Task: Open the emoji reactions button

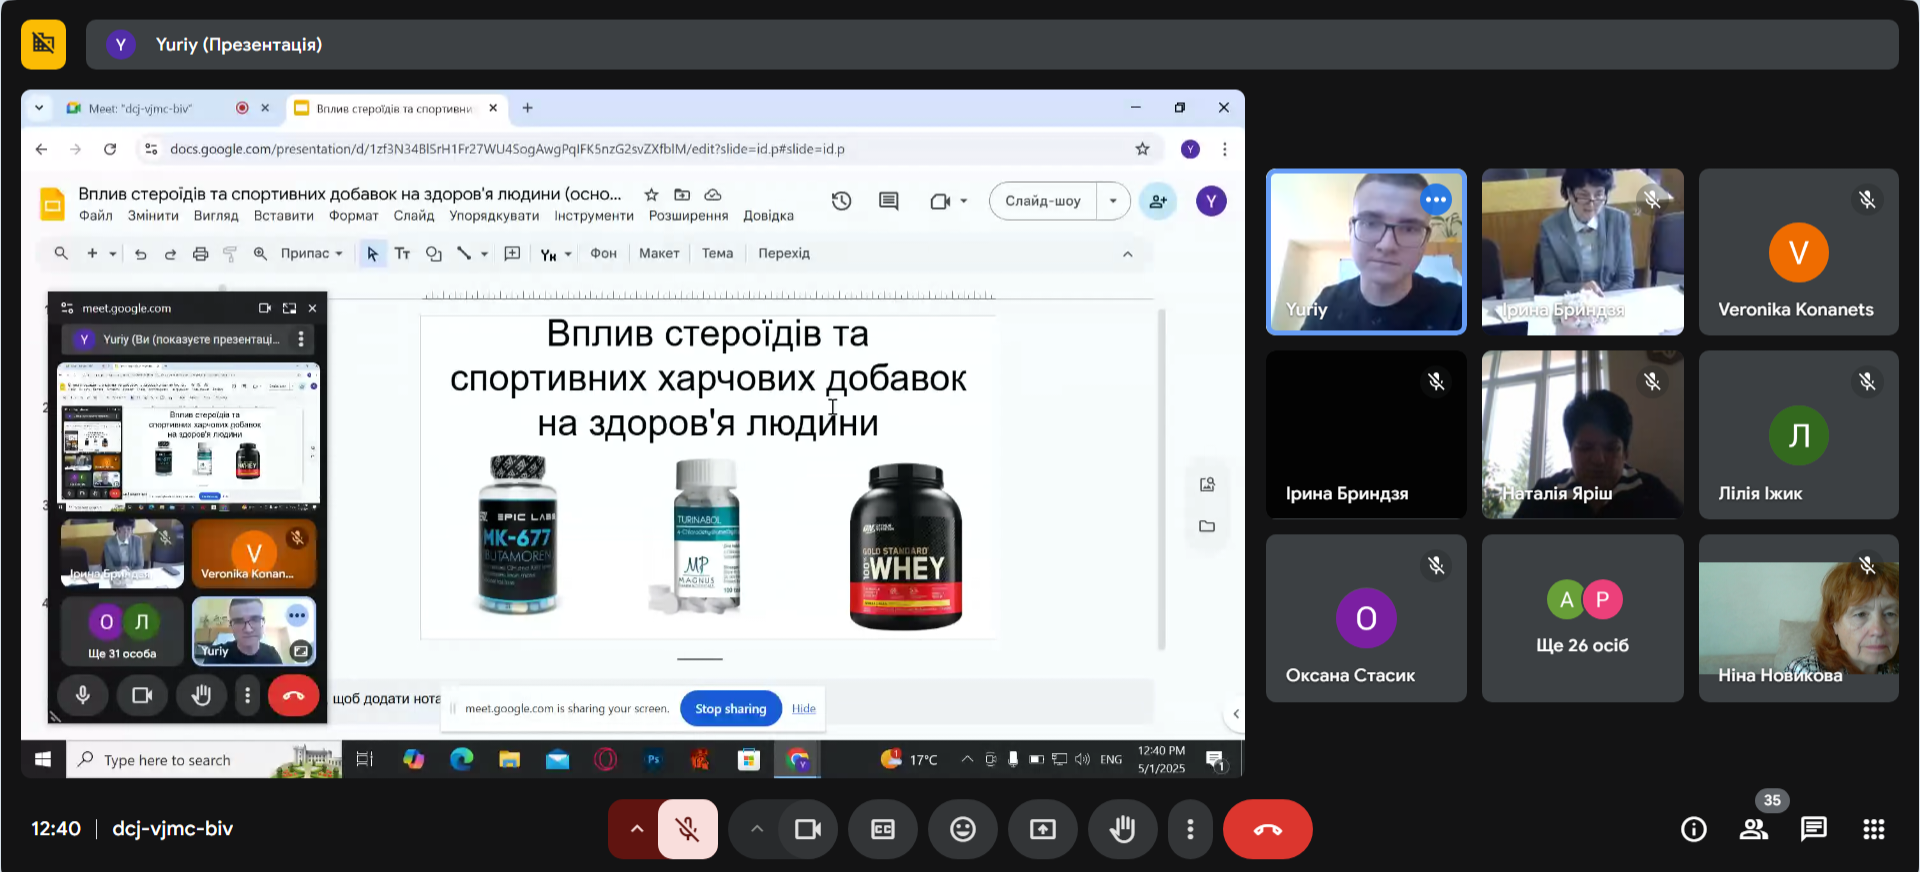Action: point(962,829)
